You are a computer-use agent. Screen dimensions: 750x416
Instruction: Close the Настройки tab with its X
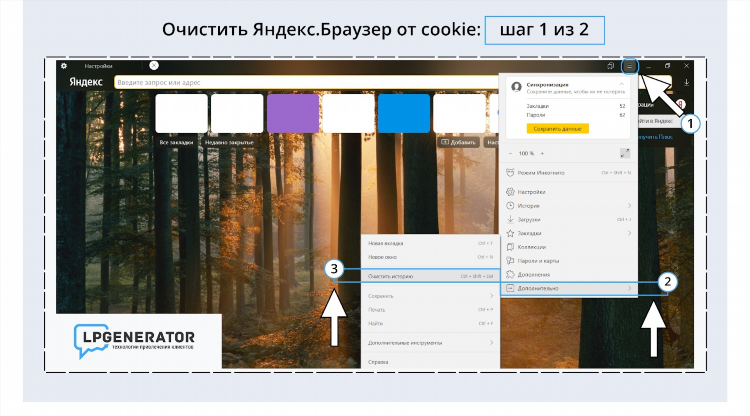coord(154,66)
